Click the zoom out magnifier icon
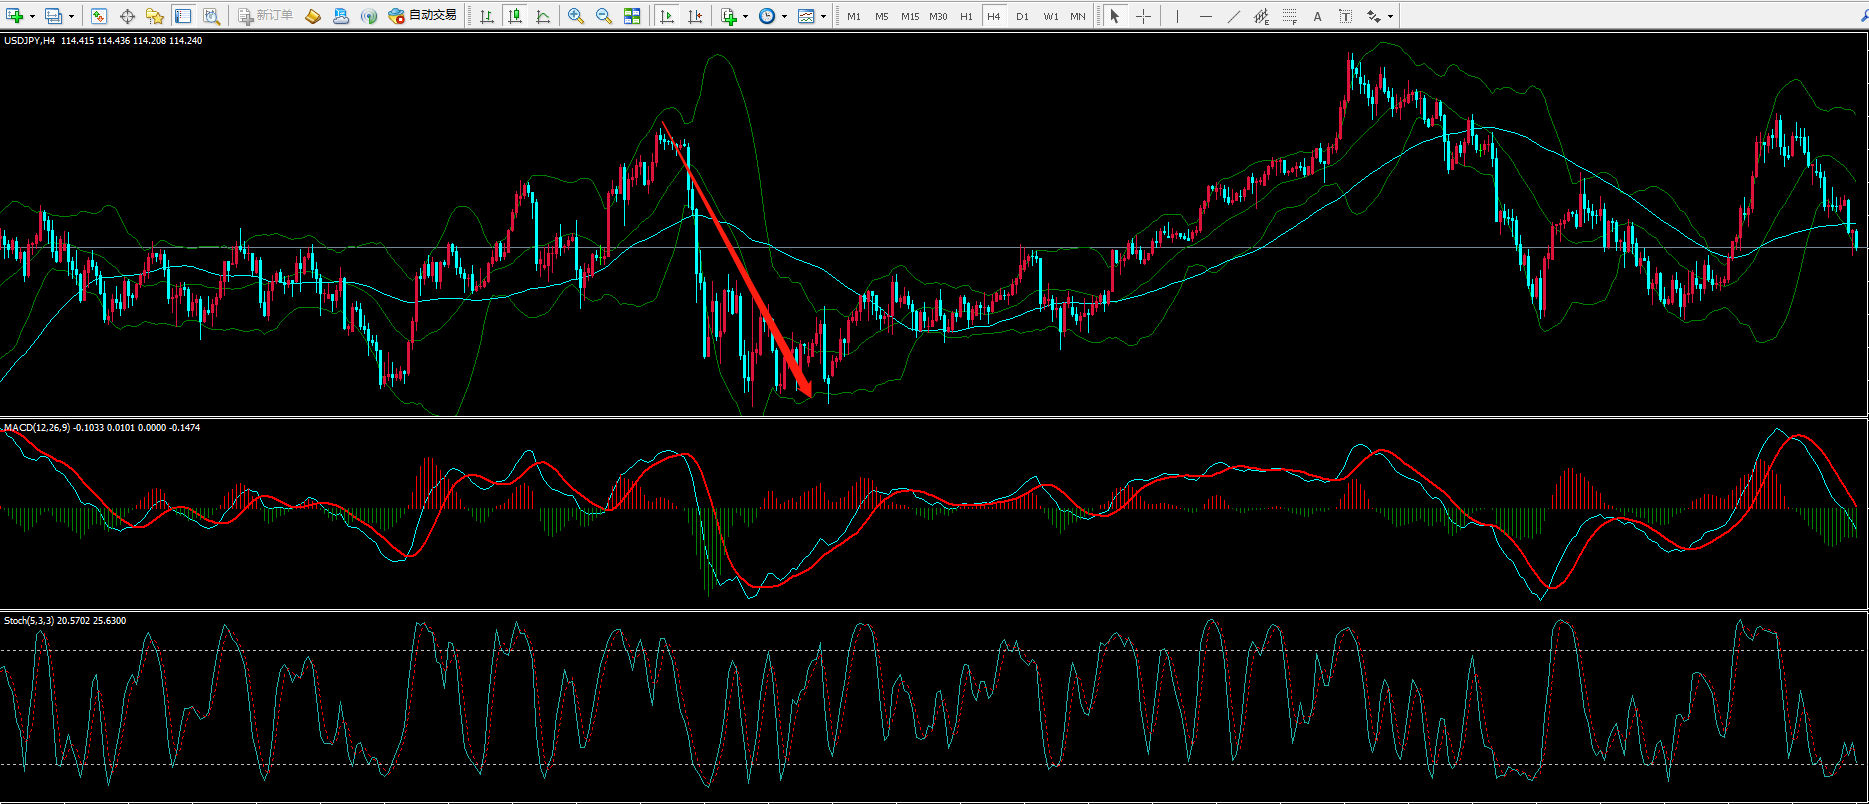 (x=604, y=16)
